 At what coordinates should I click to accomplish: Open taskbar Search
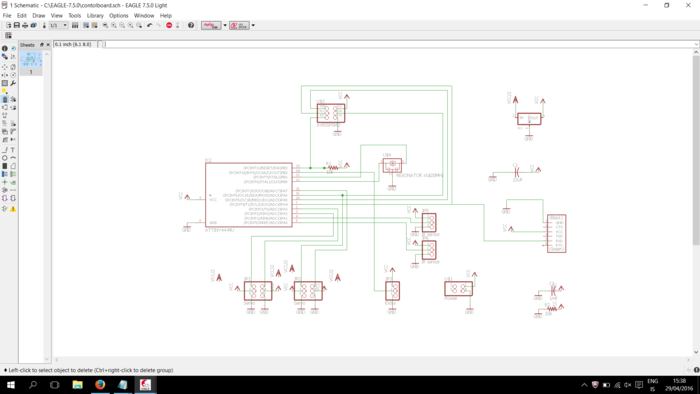click(x=33, y=385)
